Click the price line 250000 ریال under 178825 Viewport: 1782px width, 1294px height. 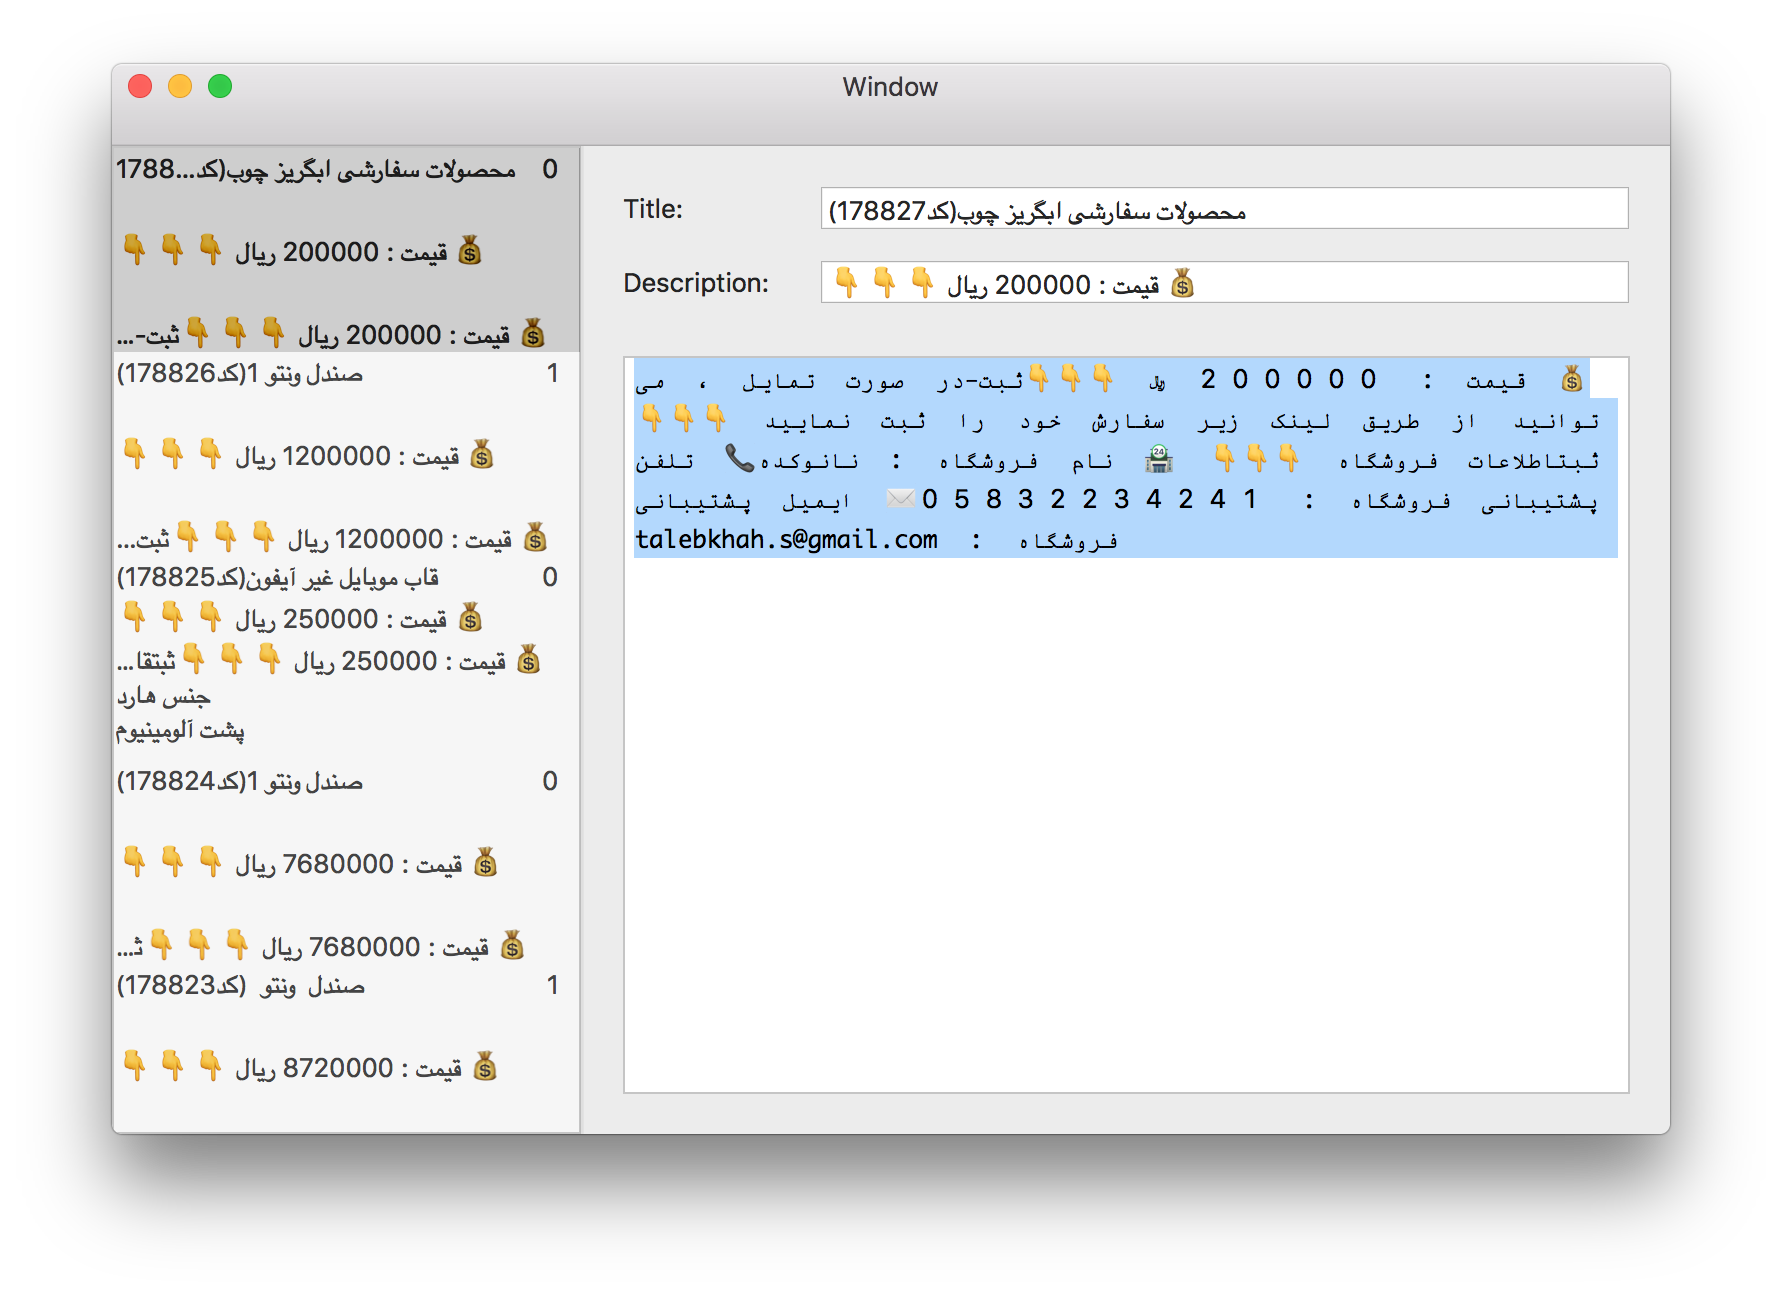coord(302,618)
